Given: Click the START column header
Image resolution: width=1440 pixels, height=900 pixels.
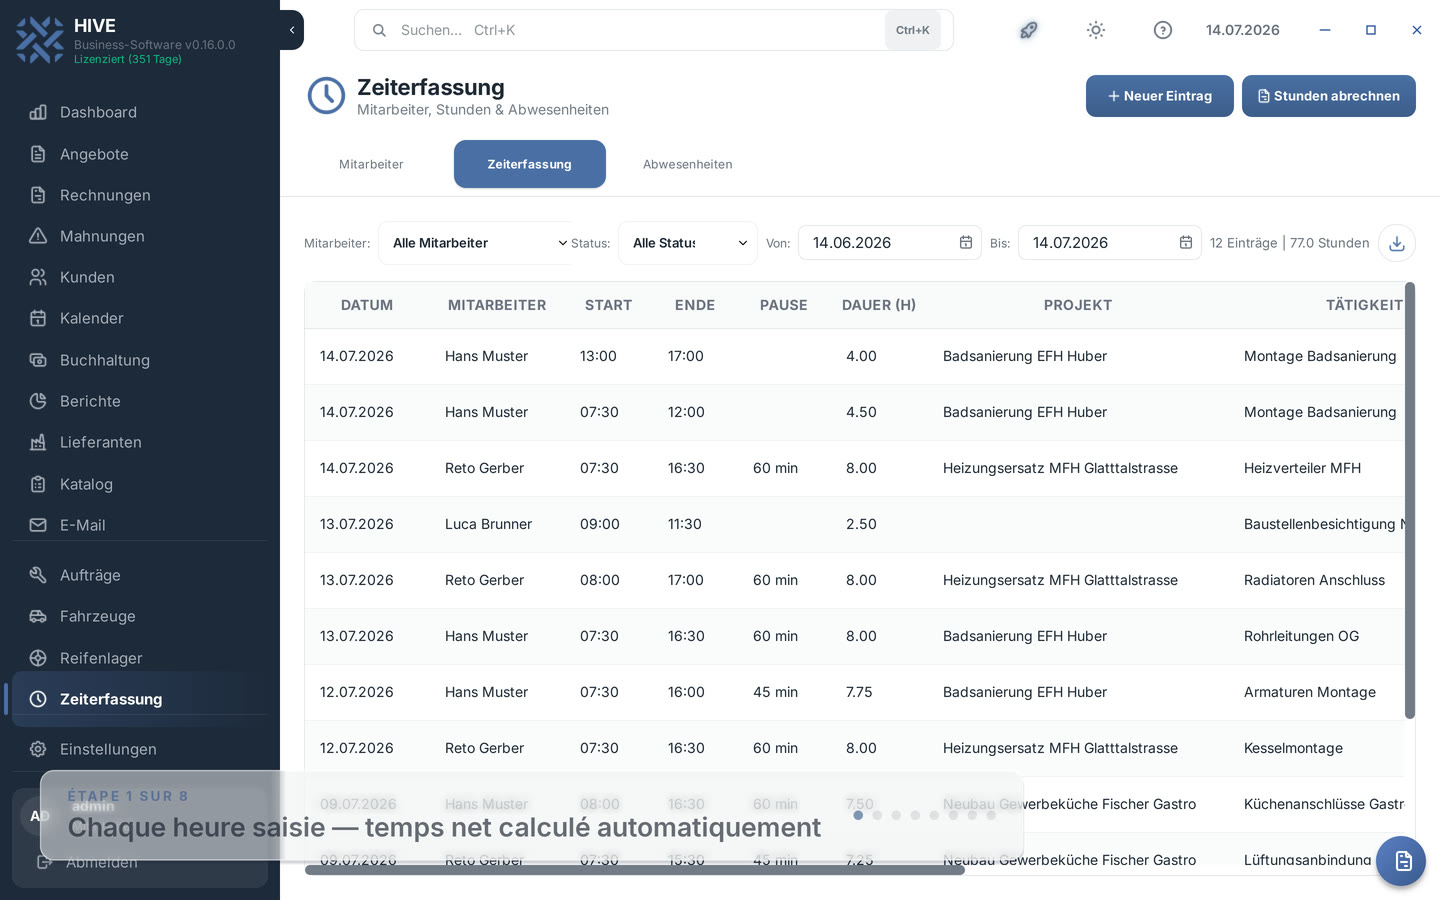Looking at the screenshot, I should (x=608, y=305).
